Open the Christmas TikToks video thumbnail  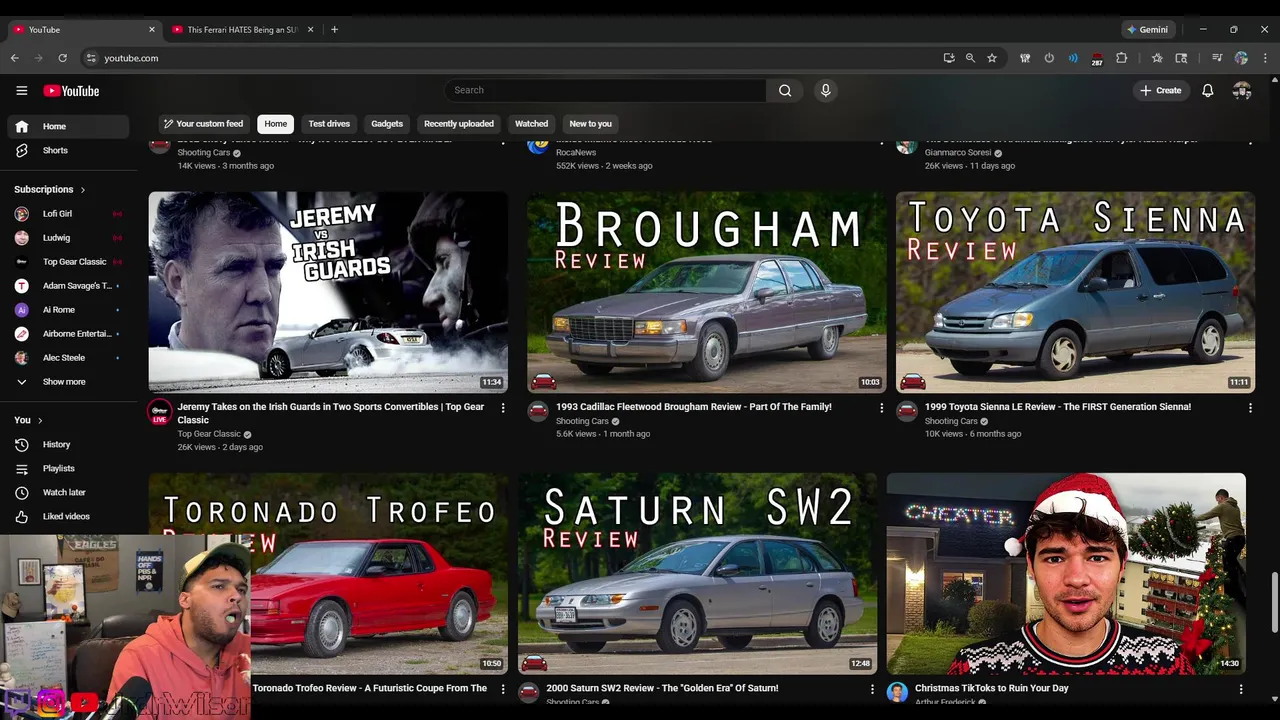1066,574
